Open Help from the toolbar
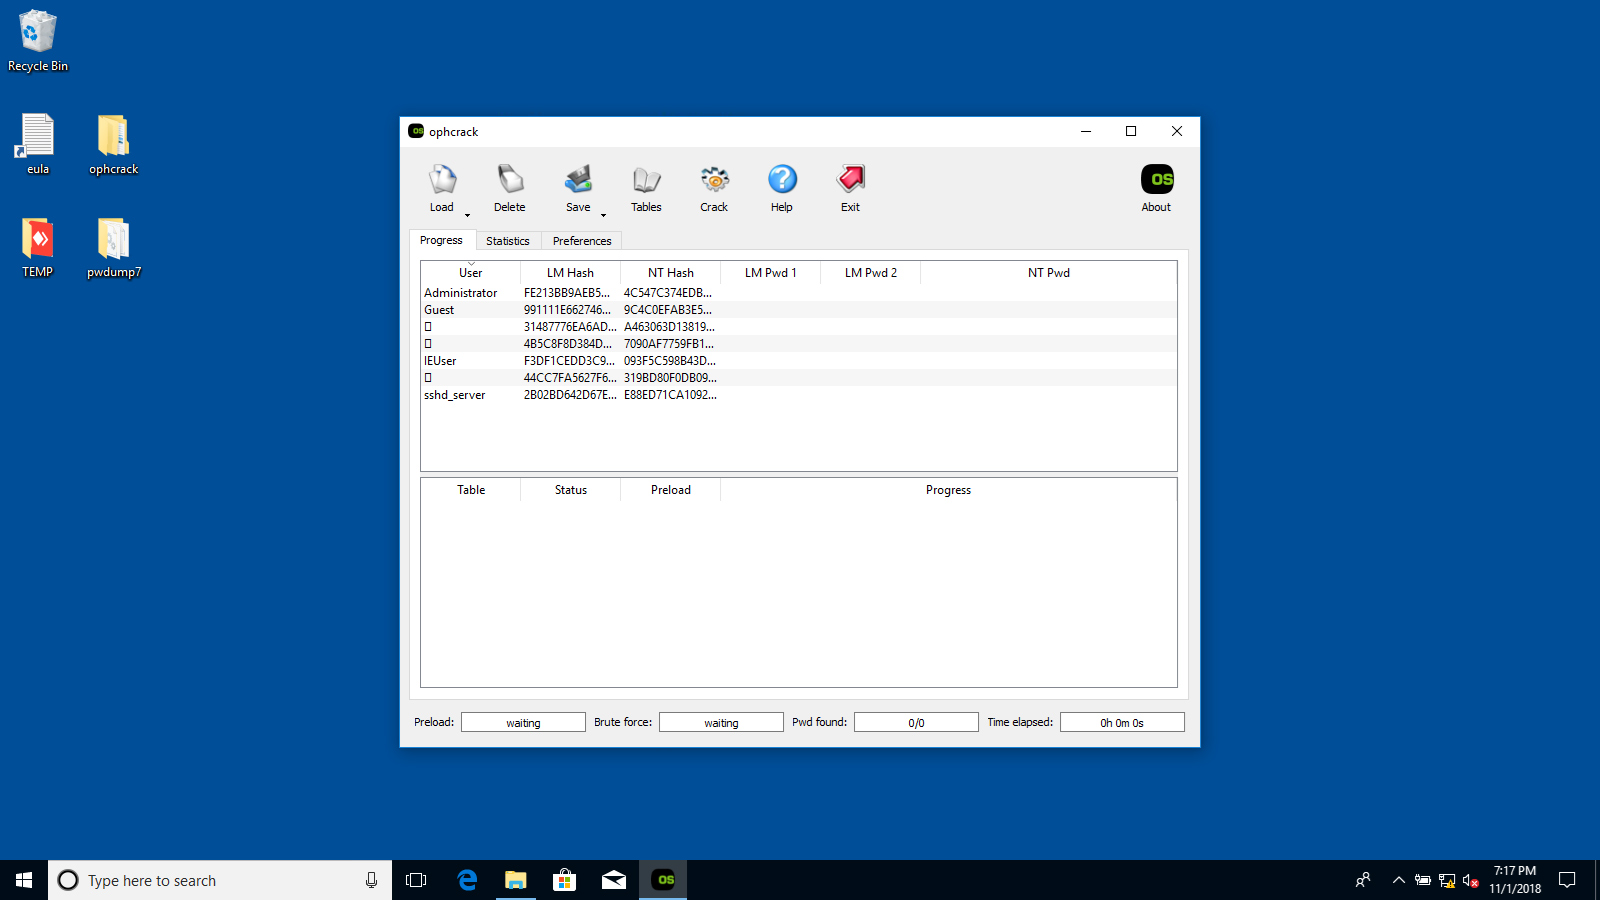This screenshot has height=900, width=1600. click(782, 188)
